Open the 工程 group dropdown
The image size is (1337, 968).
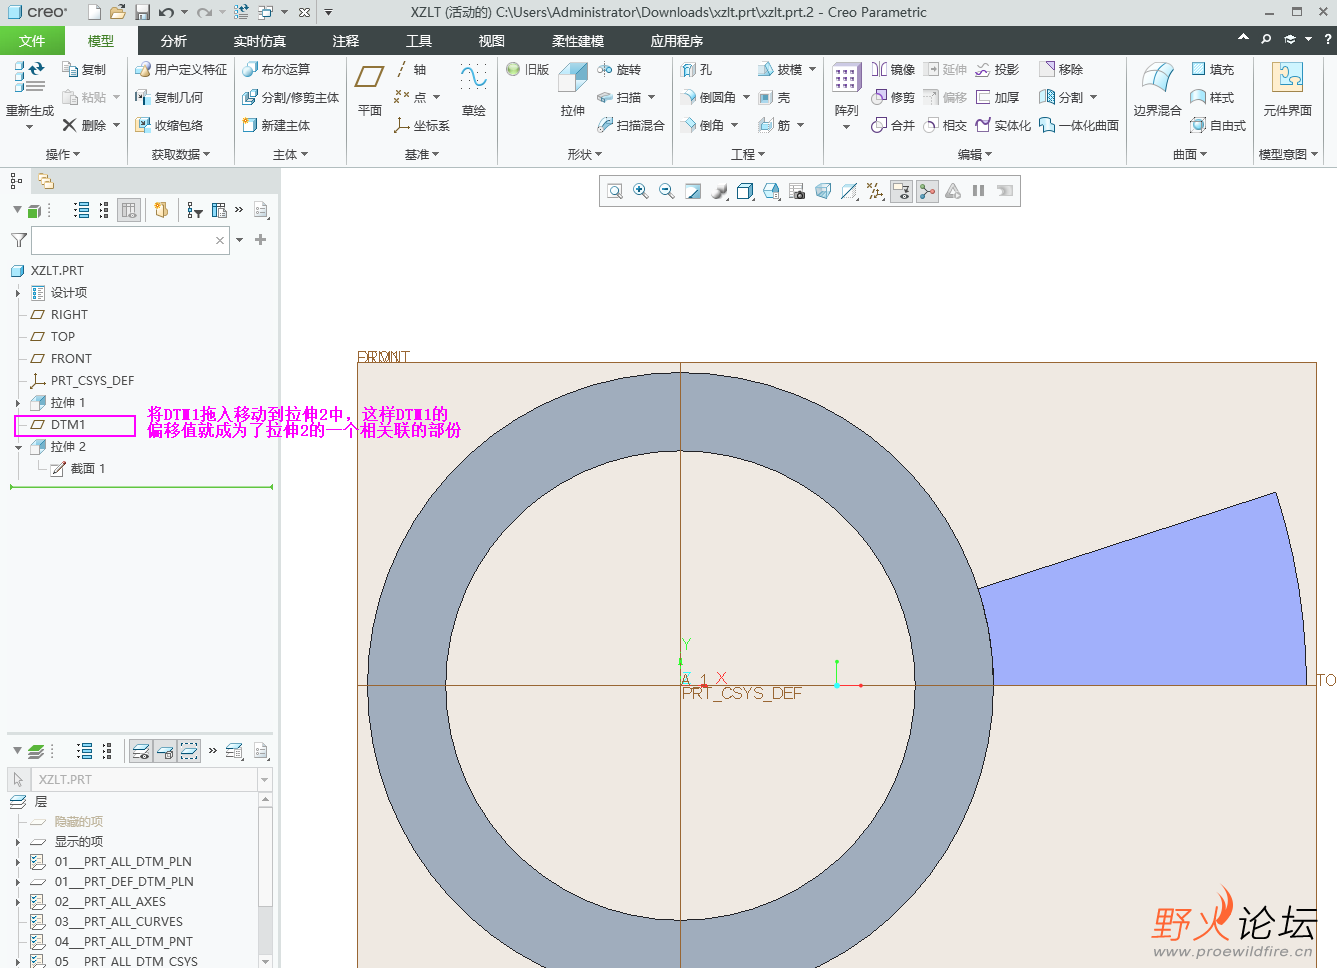pos(748,154)
